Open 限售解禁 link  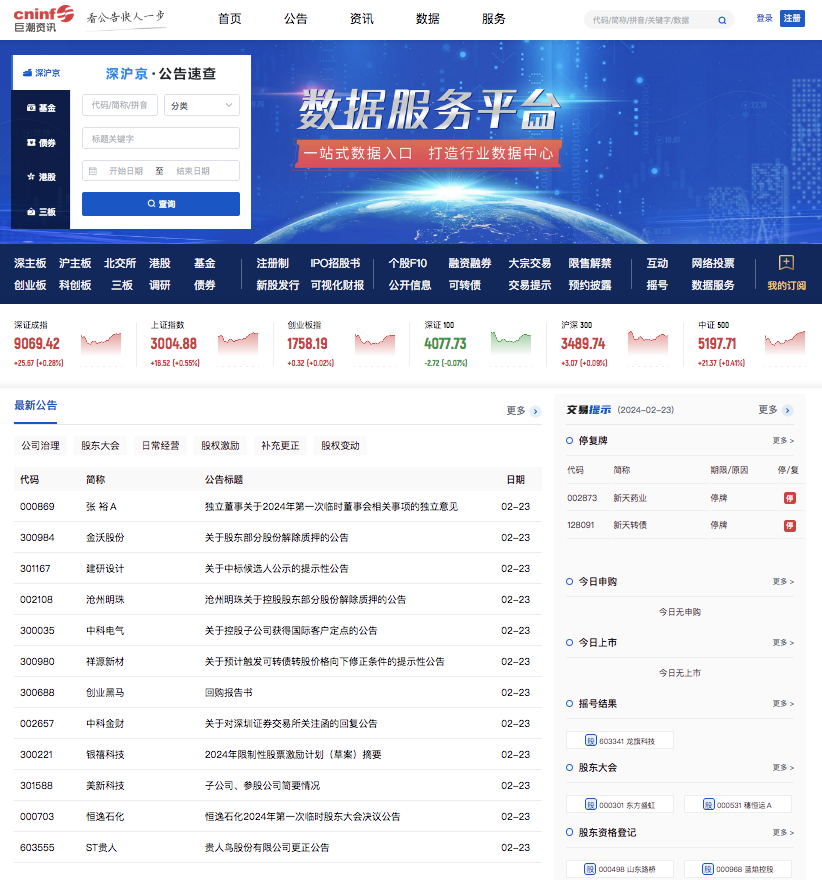point(590,263)
